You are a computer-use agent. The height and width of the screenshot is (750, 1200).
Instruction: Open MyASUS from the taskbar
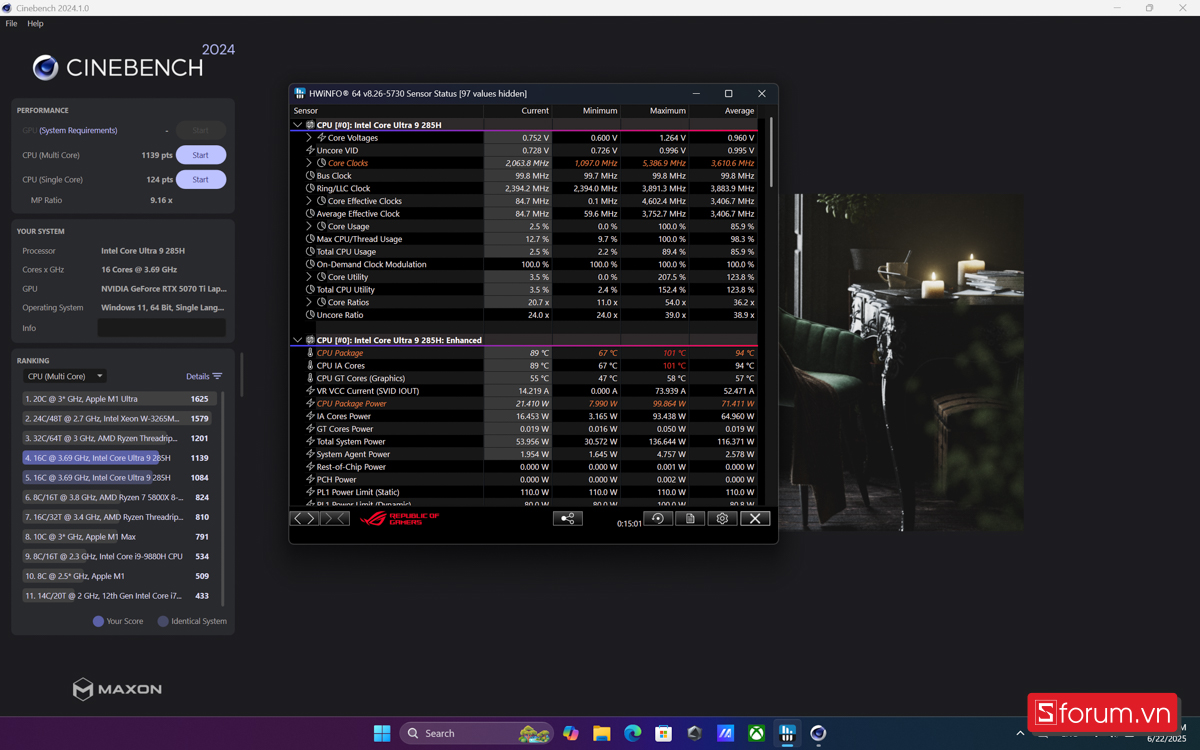tap(726, 733)
